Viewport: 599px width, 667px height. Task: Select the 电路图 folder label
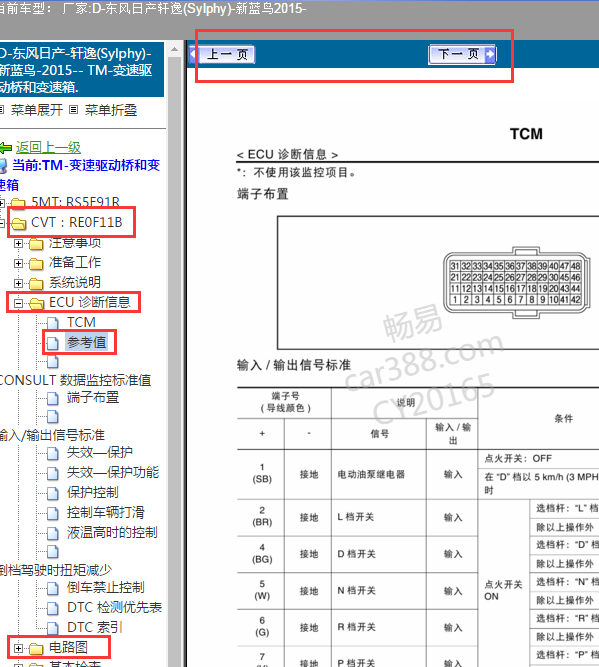click(x=68, y=647)
